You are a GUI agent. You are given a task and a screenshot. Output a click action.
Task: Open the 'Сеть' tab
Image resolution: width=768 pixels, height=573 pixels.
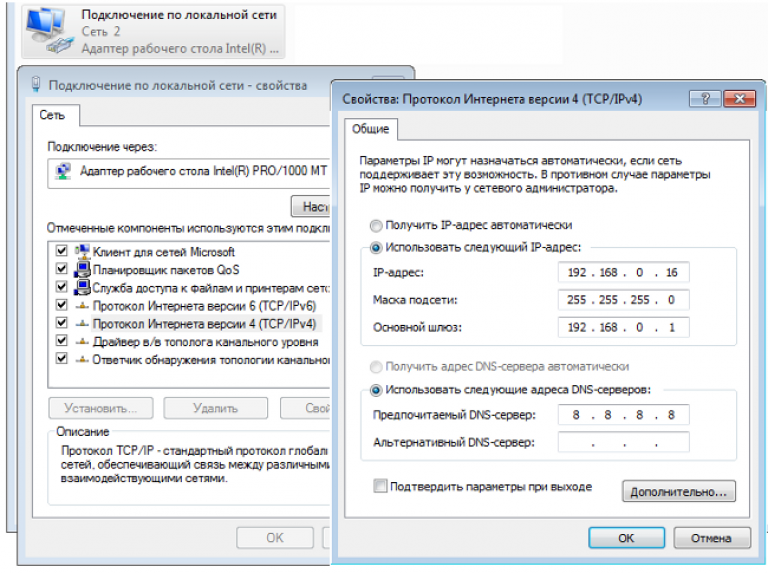[x=52, y=115]
